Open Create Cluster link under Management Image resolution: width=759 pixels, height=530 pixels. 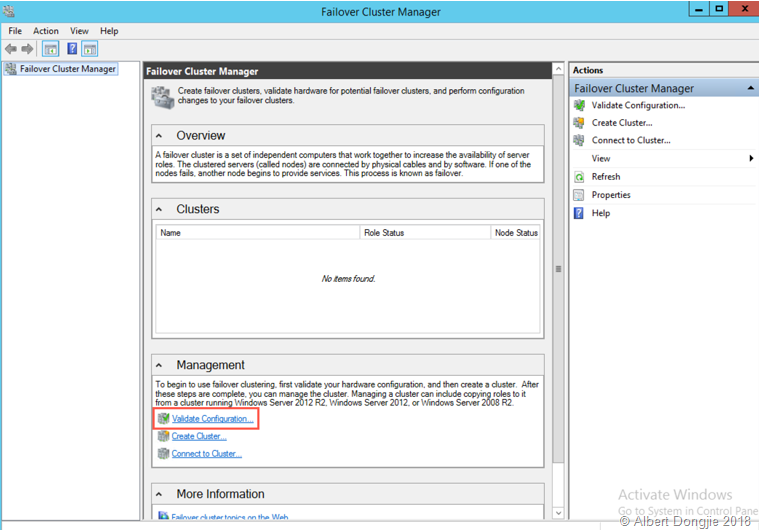tap(199, 436)
